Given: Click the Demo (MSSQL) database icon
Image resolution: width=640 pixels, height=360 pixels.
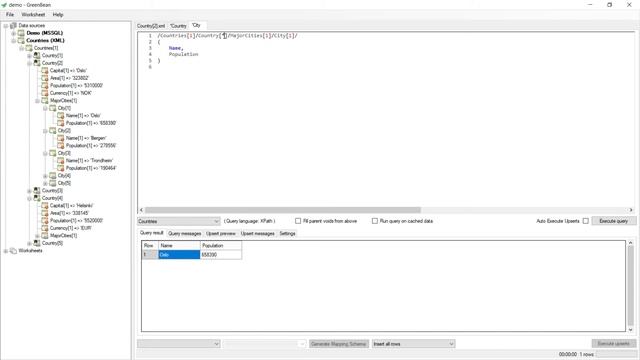Looking at the screenshot, I should point(21,33).
